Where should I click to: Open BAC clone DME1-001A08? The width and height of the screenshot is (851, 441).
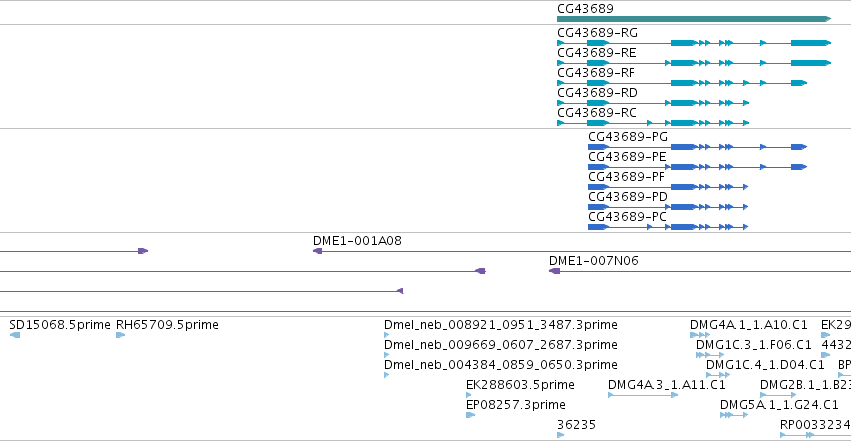click(x=582, y=251)
